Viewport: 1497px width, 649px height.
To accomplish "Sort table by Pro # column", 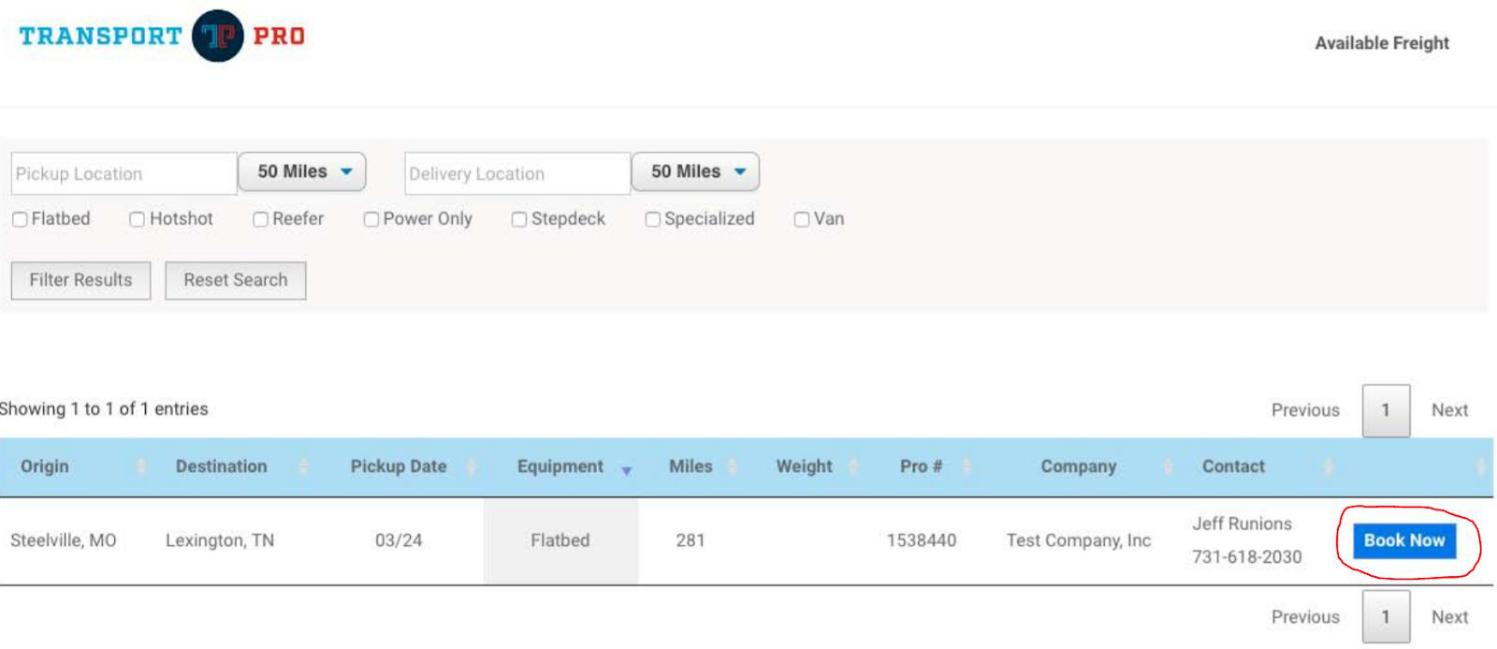I will [922, 466].
